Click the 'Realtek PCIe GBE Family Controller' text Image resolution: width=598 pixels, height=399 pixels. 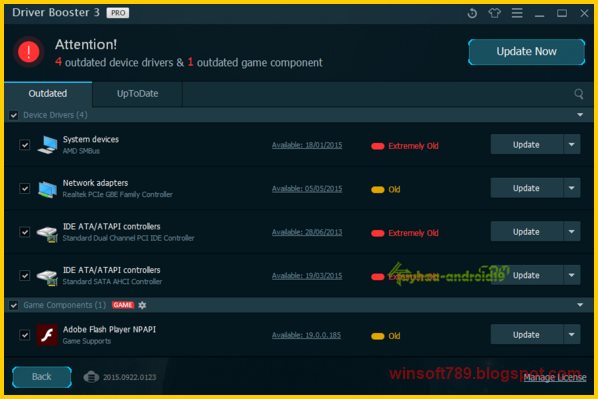[117, 195]
